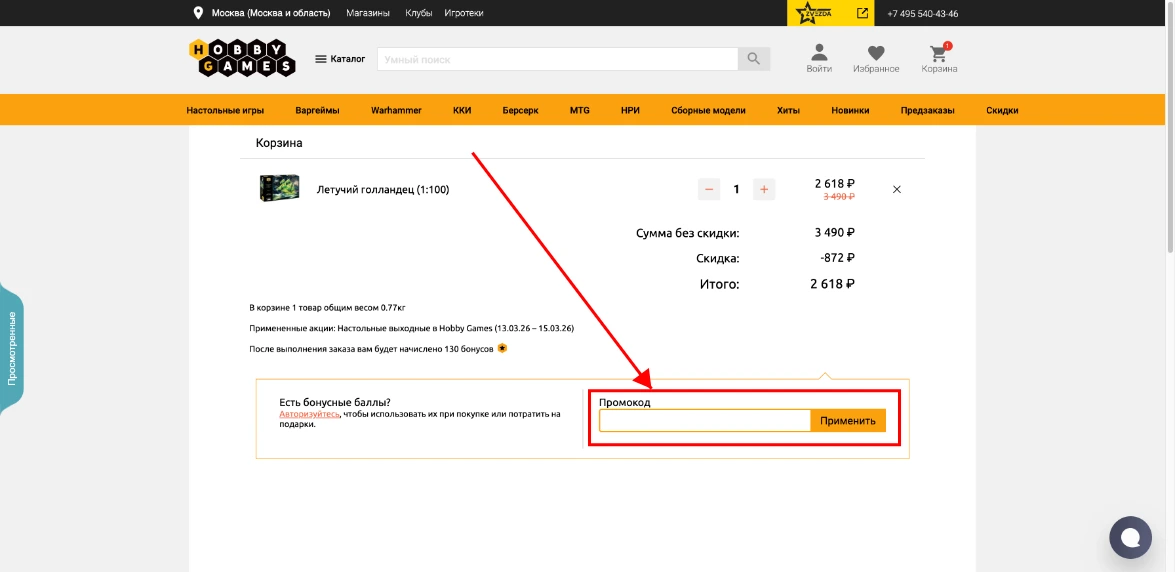Open the Hobby Games logo homepage
Image resolution: width=1175 pixels, height=572 pixels.
click(242, 58)
